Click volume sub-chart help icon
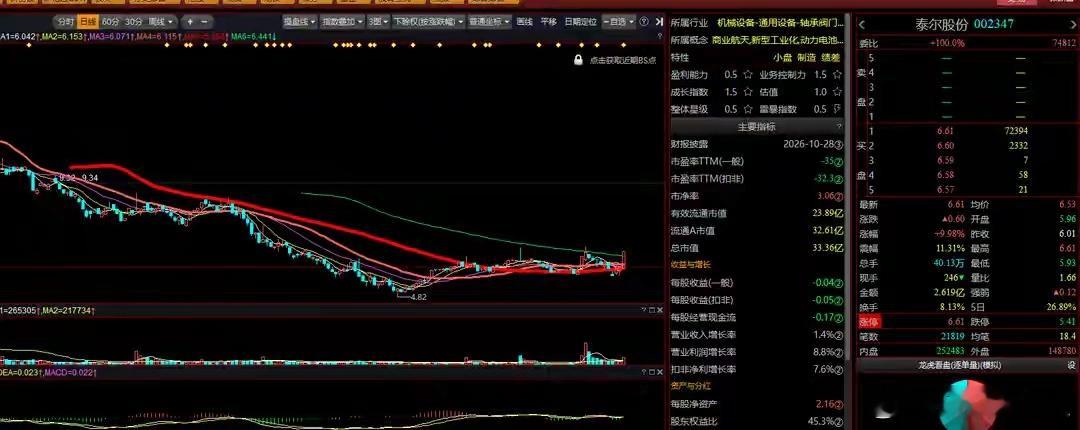Image resolution: width=1080 pixels, height=430 pixels. click(x=643, y=311)
